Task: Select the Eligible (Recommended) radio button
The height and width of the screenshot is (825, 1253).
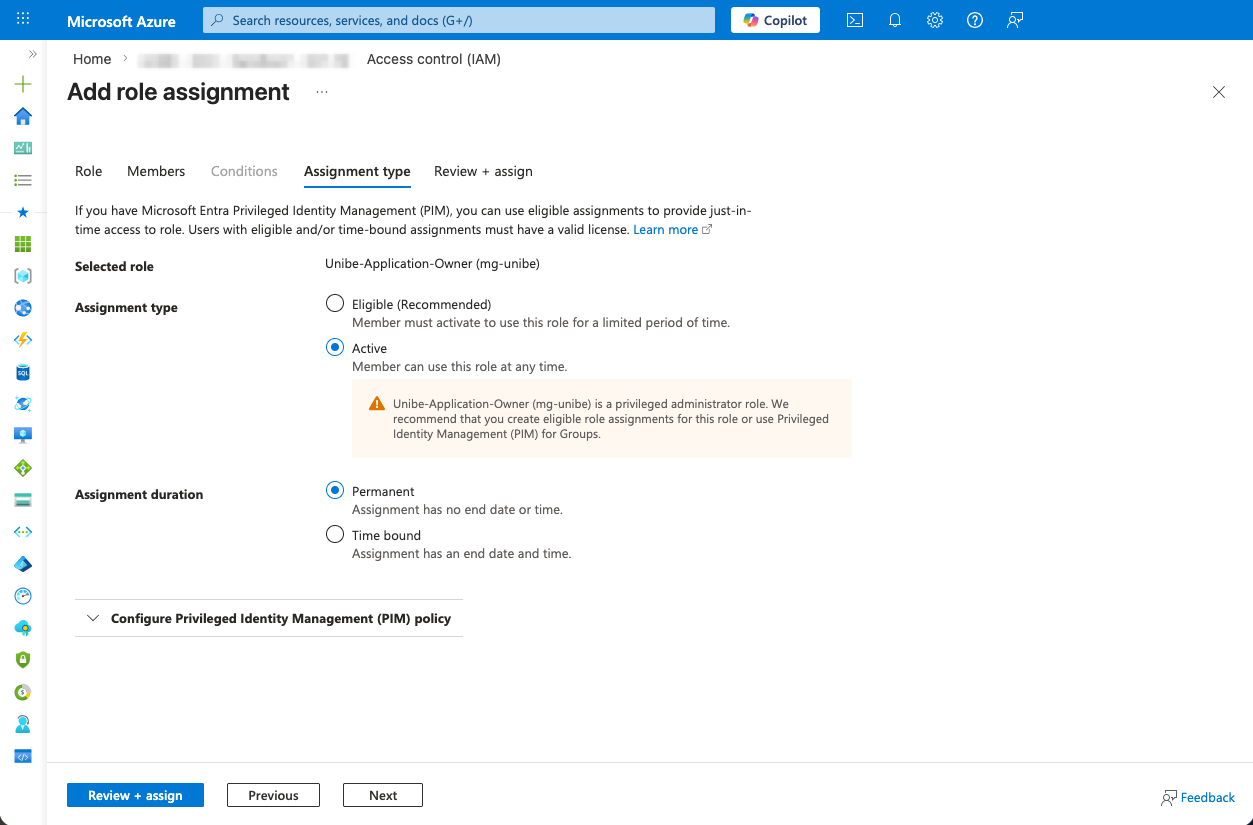Action: pyautogui.click(x=335, y=303)
